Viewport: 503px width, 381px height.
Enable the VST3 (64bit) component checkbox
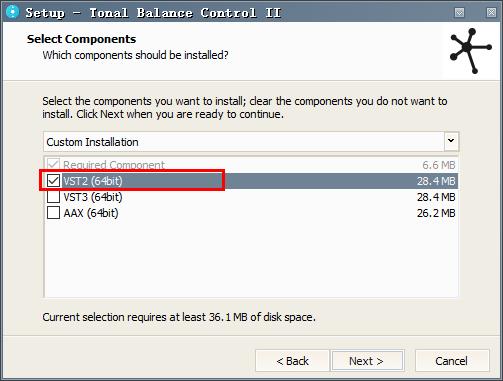coord(53,197)
